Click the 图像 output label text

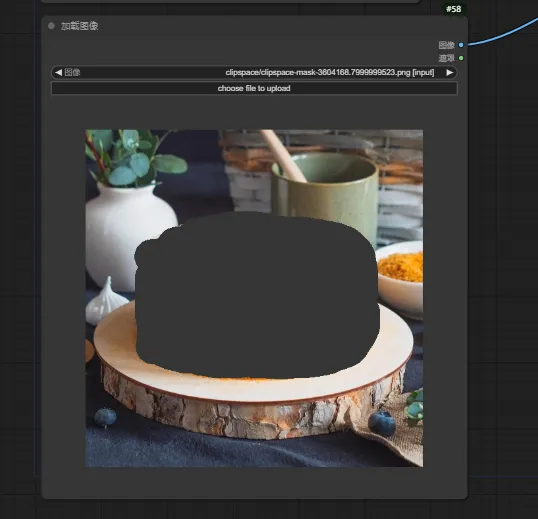click(x=446, y=45)
